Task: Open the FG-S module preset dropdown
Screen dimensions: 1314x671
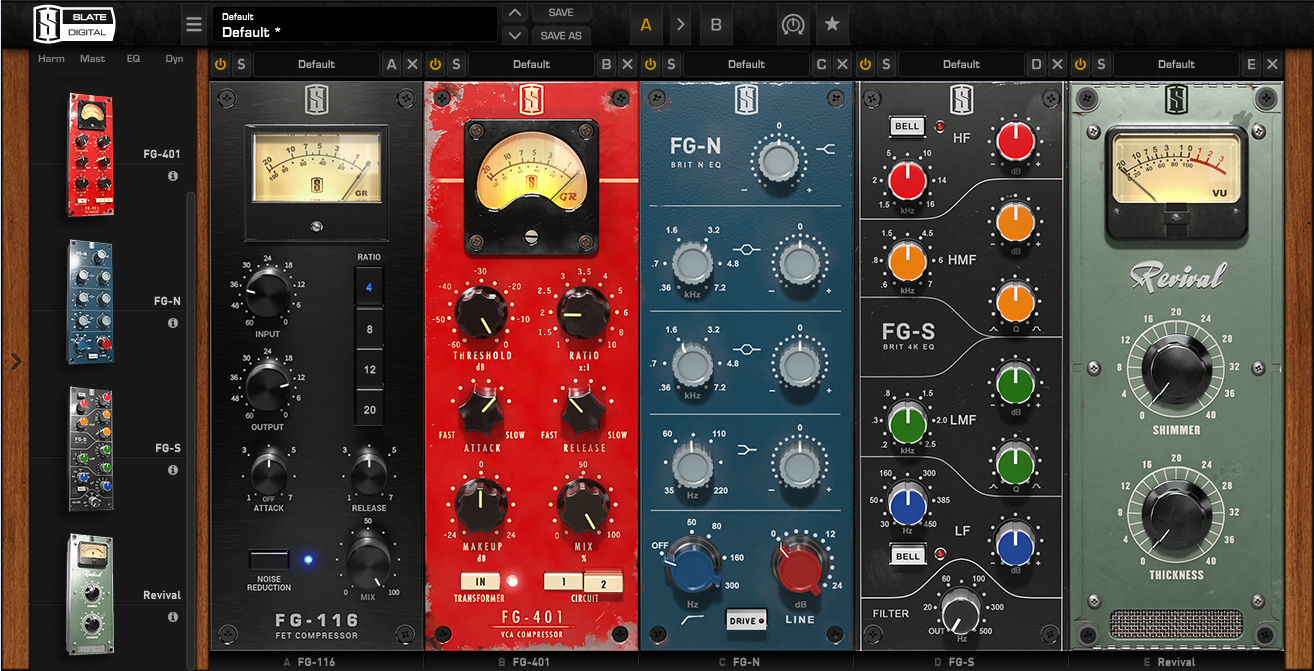Action: [961, 63]
